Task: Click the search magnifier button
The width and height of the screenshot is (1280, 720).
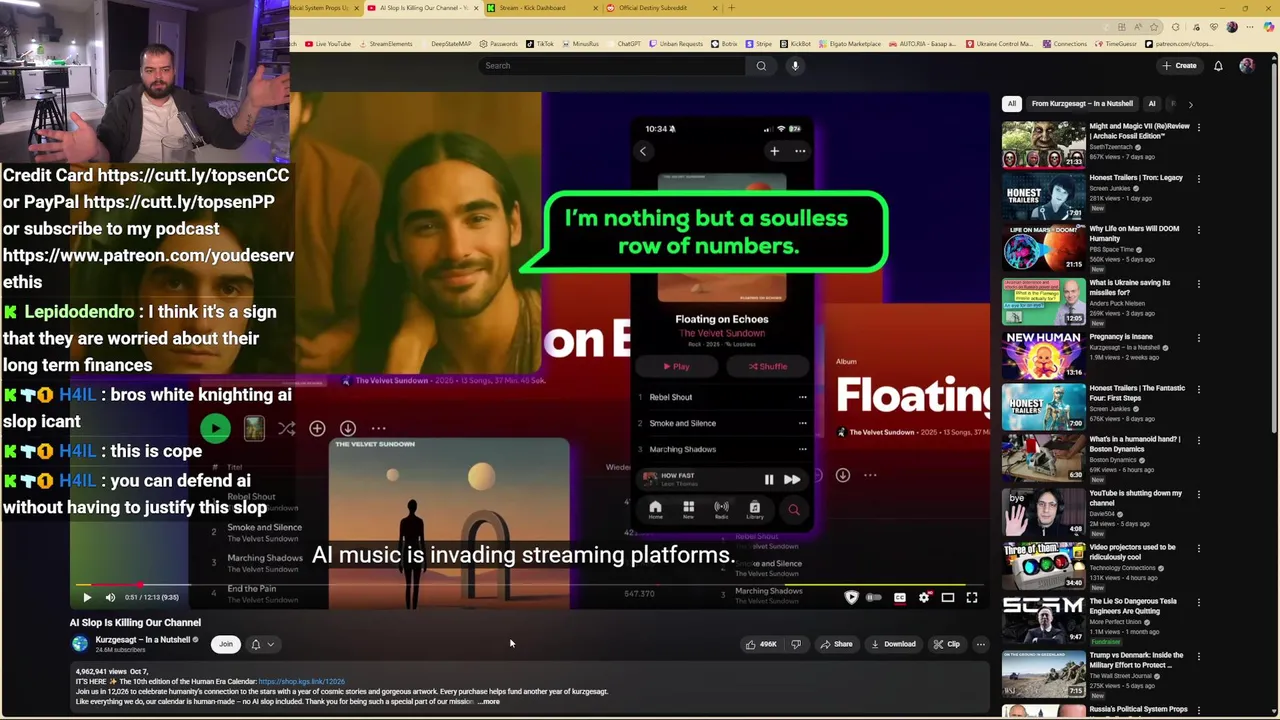Action: click(x=761, y=66)
